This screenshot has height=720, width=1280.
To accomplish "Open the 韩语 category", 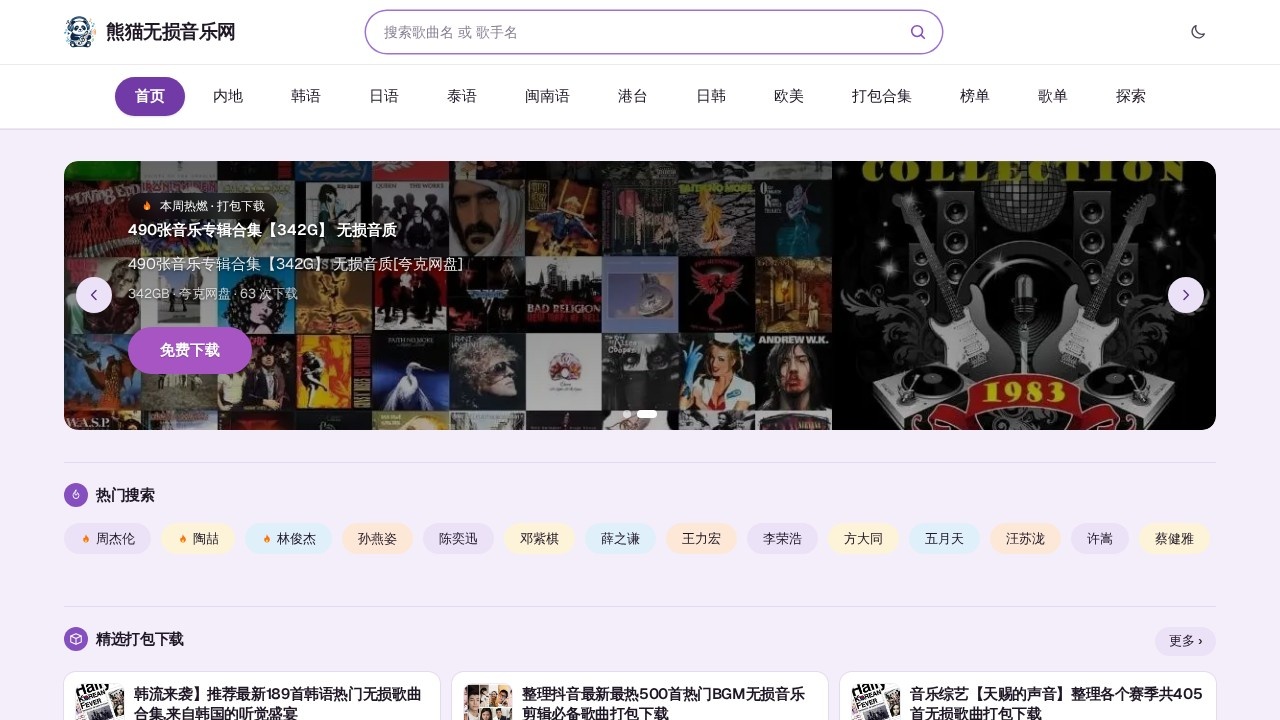I will click(x=306, y=96).
